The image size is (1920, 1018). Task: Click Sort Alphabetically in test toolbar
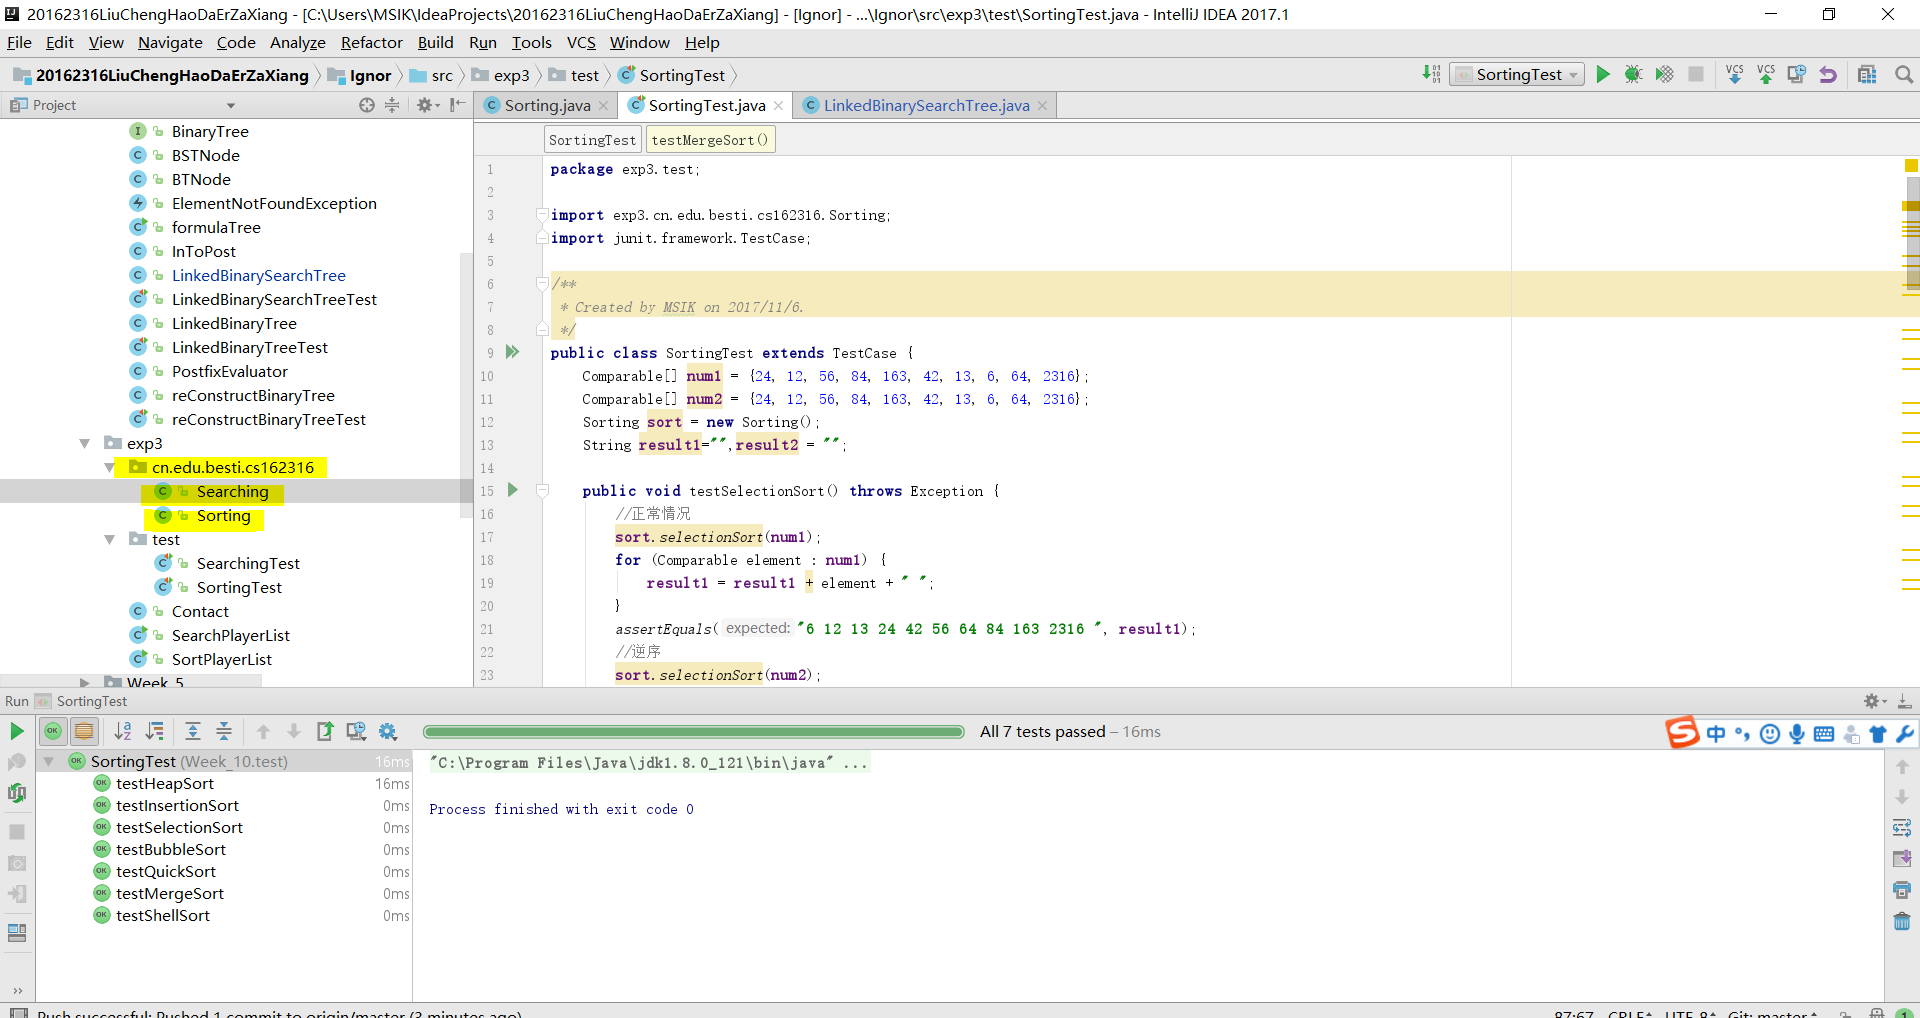[x=123, y=731]
